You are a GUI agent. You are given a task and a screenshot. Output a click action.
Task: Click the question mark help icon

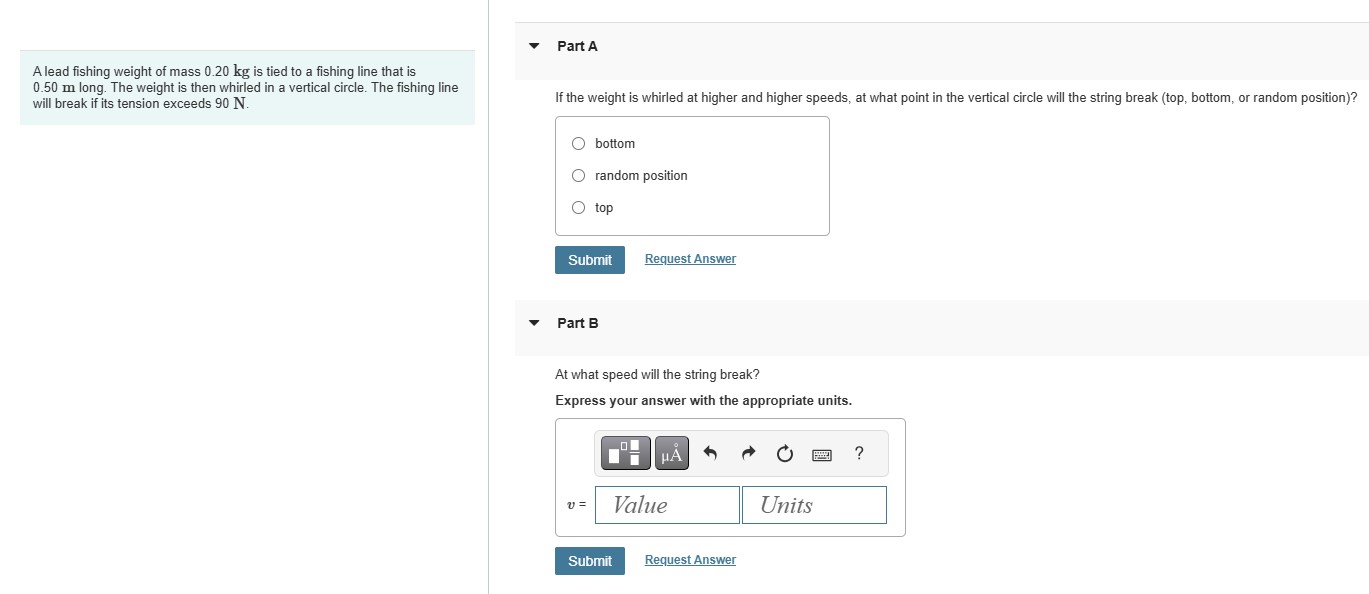pos(859,453)
